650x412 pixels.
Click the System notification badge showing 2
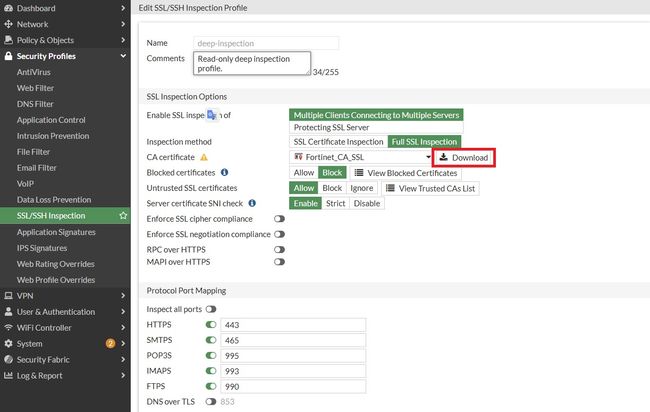click(x=110, y=343)
